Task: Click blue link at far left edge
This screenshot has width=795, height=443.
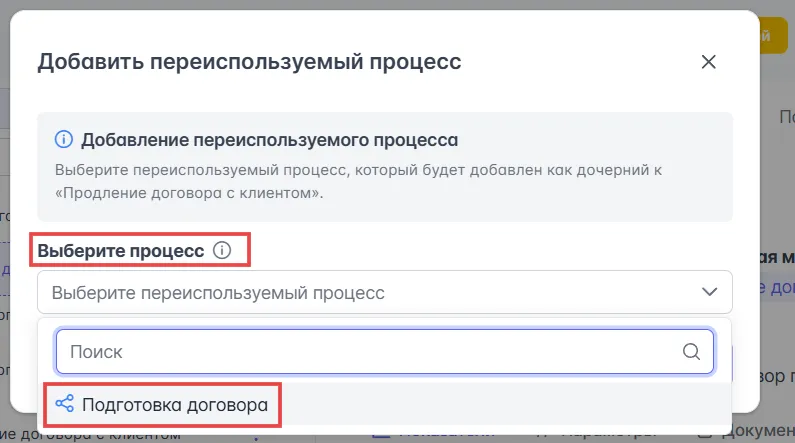Action: tap(5, 270)
